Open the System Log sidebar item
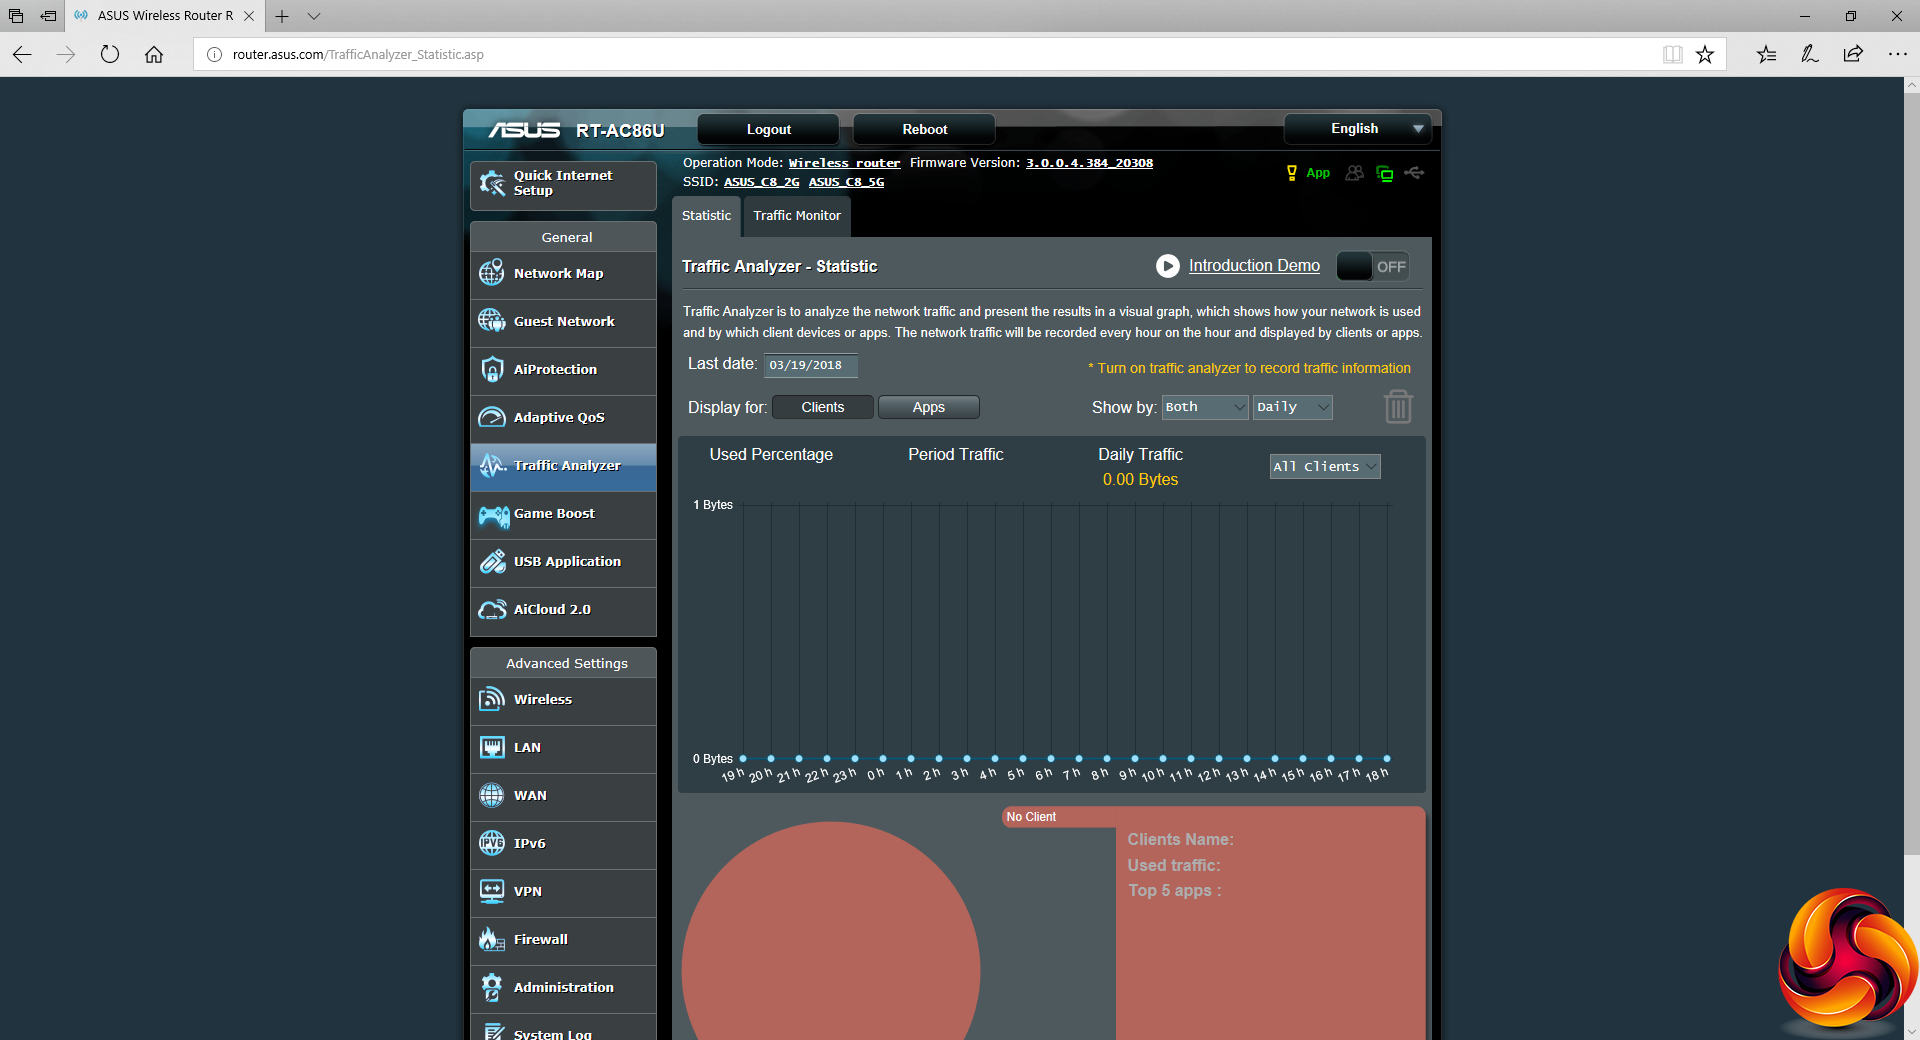This screenshot has height=1040, width=1920. tap(563, 1028)
